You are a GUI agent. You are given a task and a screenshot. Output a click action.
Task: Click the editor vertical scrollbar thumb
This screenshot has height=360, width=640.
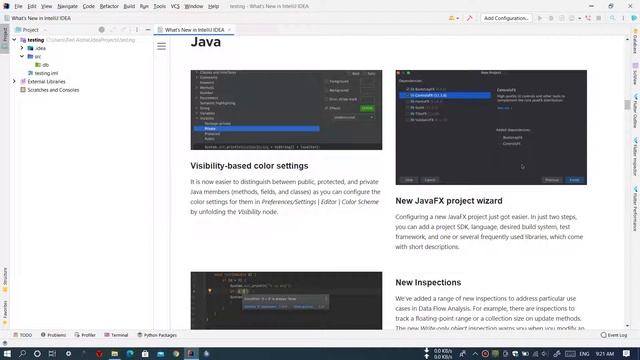(627, 104)
